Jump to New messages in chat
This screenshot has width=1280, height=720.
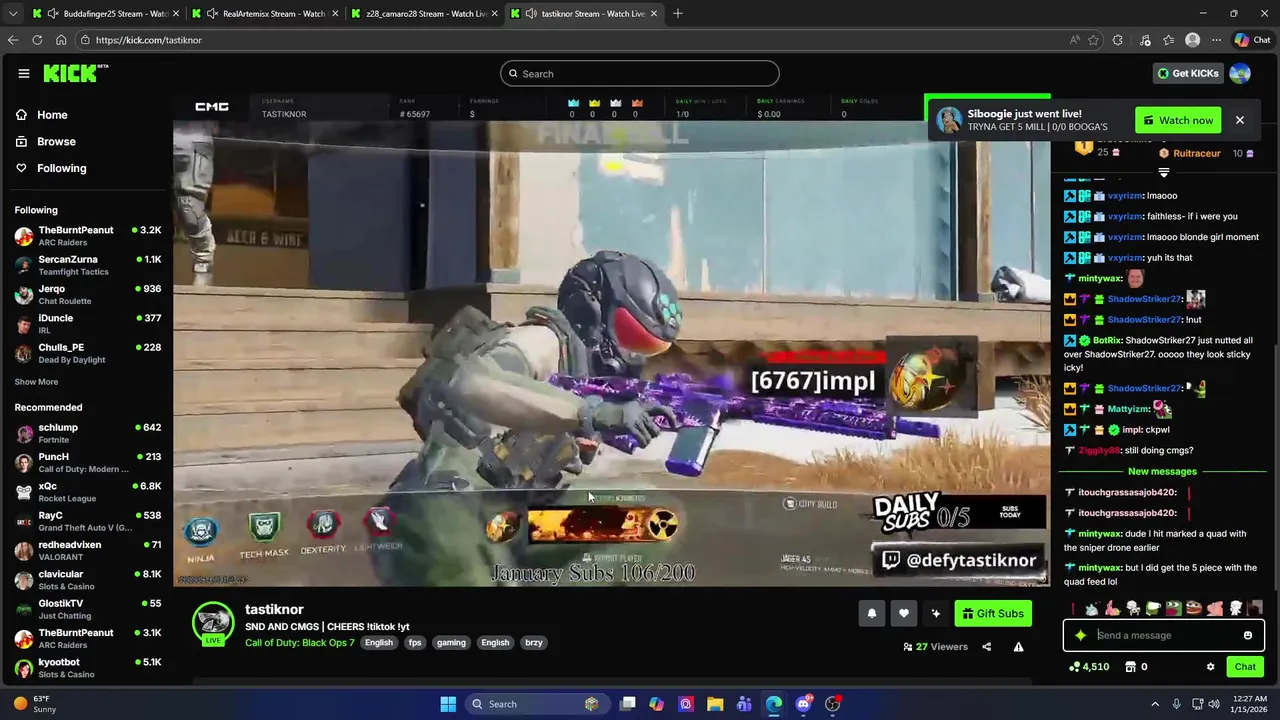click(x=1162, y=471)
